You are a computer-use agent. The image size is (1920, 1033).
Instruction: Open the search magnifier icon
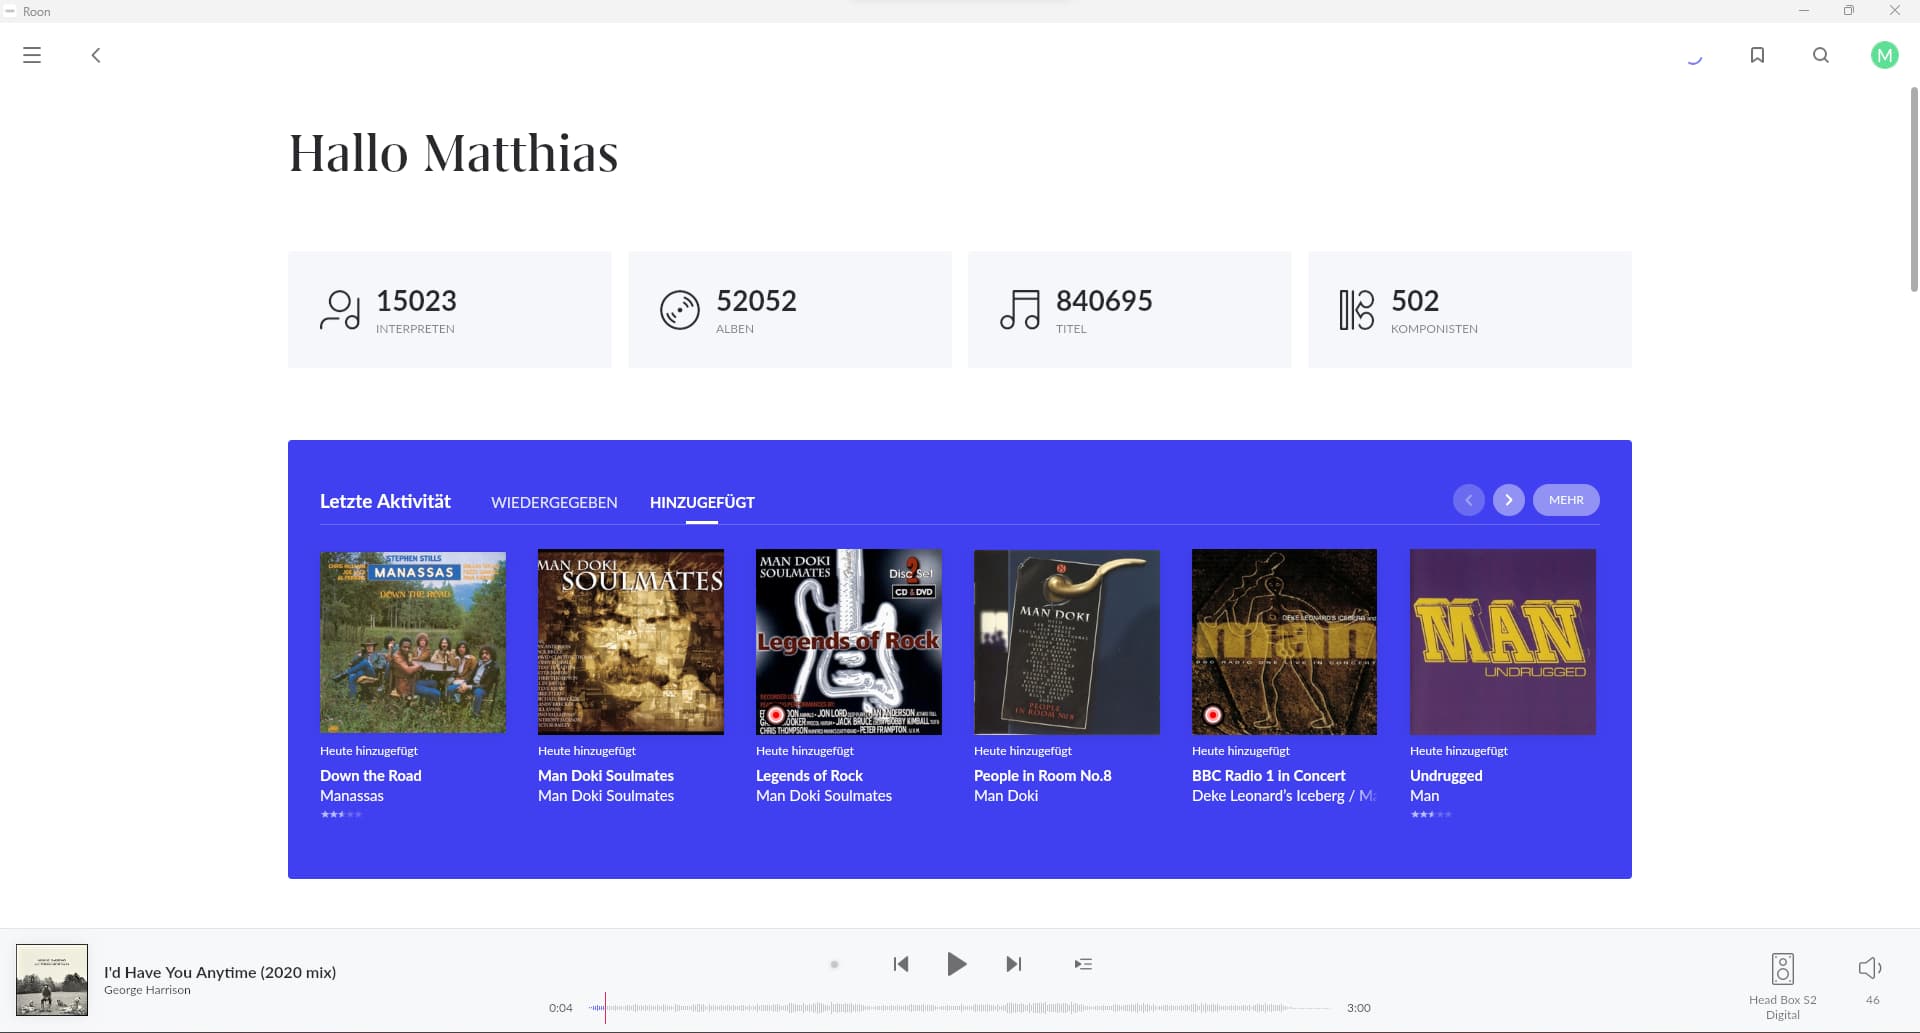(x=1821, y=55)
